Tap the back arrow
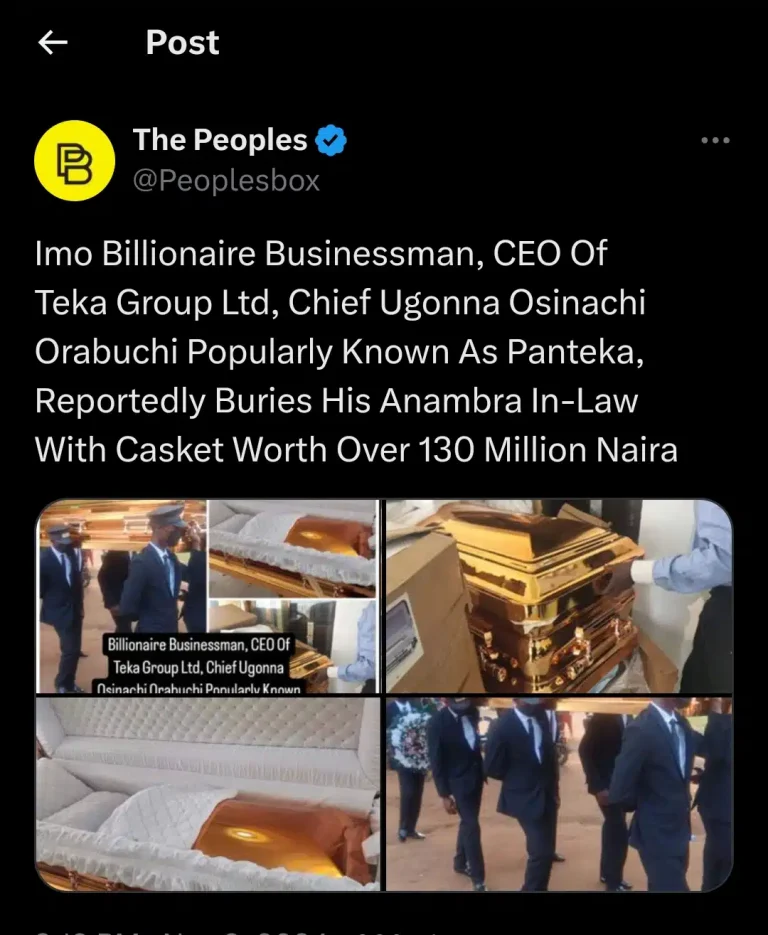Viewport: 768px width, 935px height. point(52,42)
